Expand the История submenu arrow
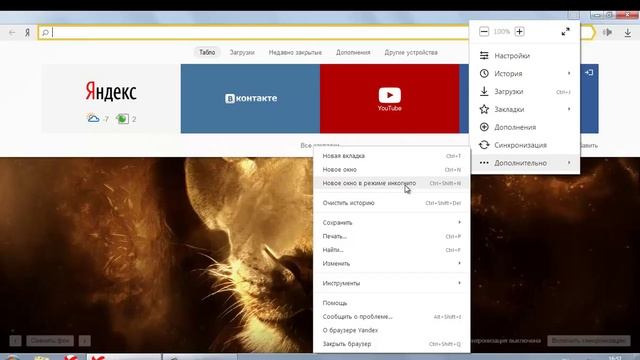The height and width of the screenshot is (360, 640). coord(569,73)
